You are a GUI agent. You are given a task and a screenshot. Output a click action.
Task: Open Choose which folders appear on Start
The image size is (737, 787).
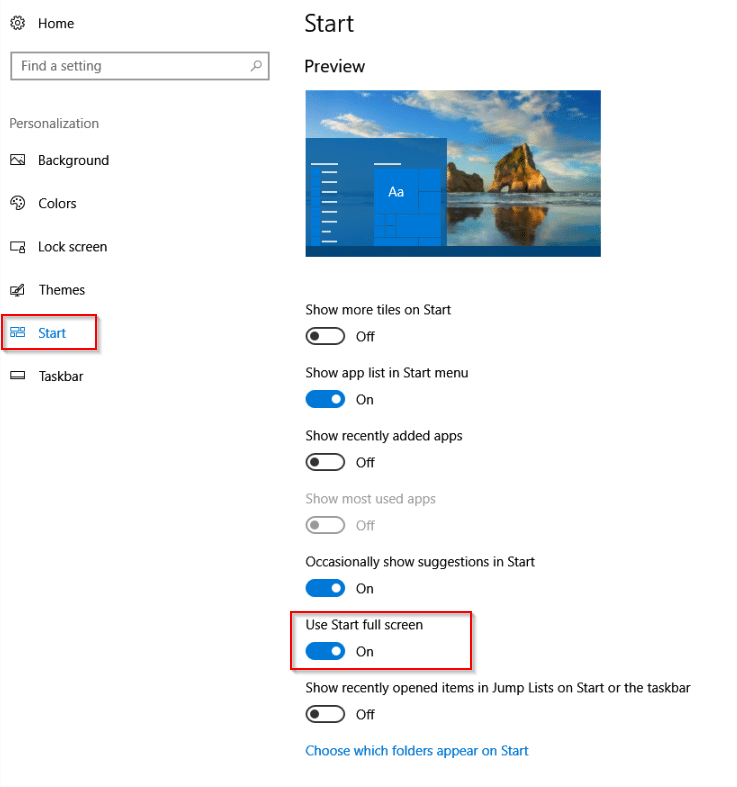pos(417,751)
